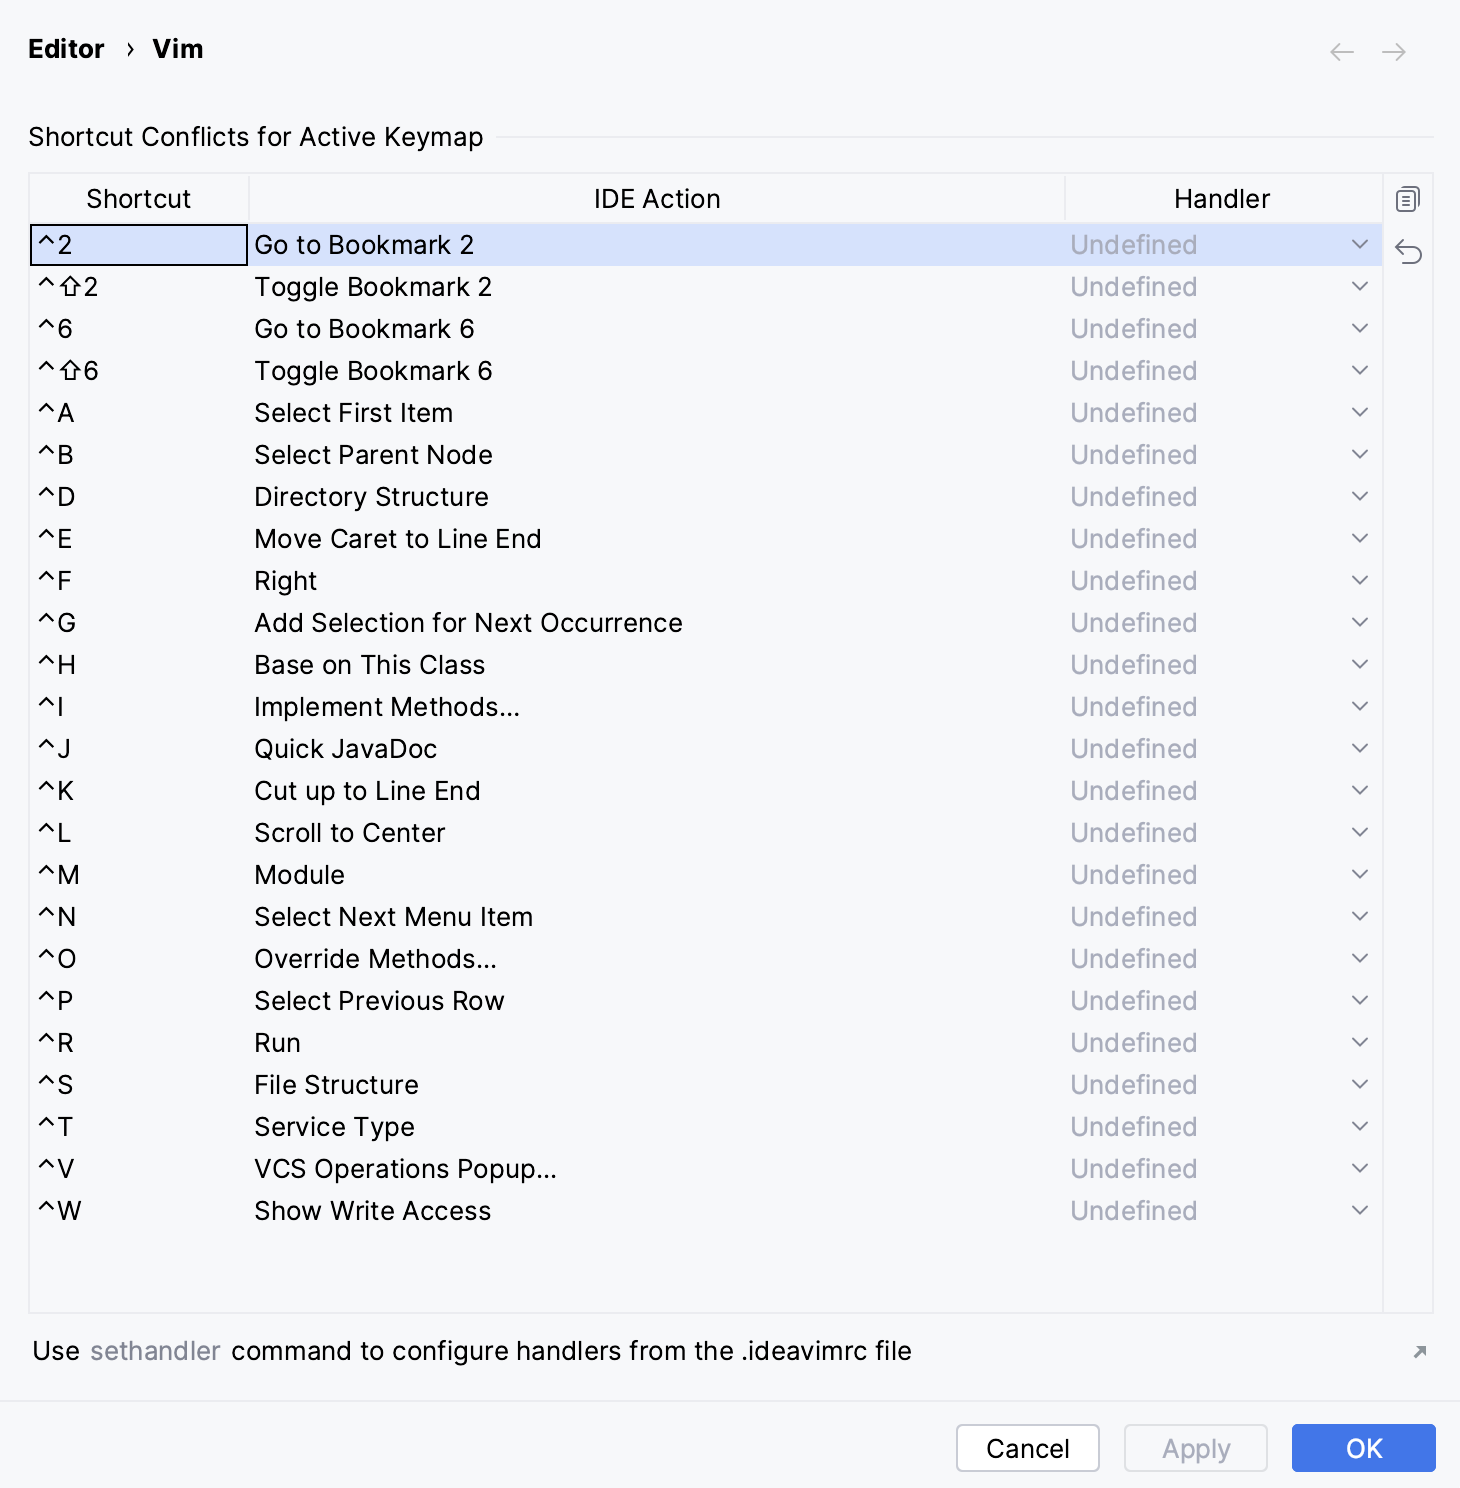This screenshot has width=1460, height=1488.
Task: Confirm settings with the OK button
Action: pos(1364,1448)
